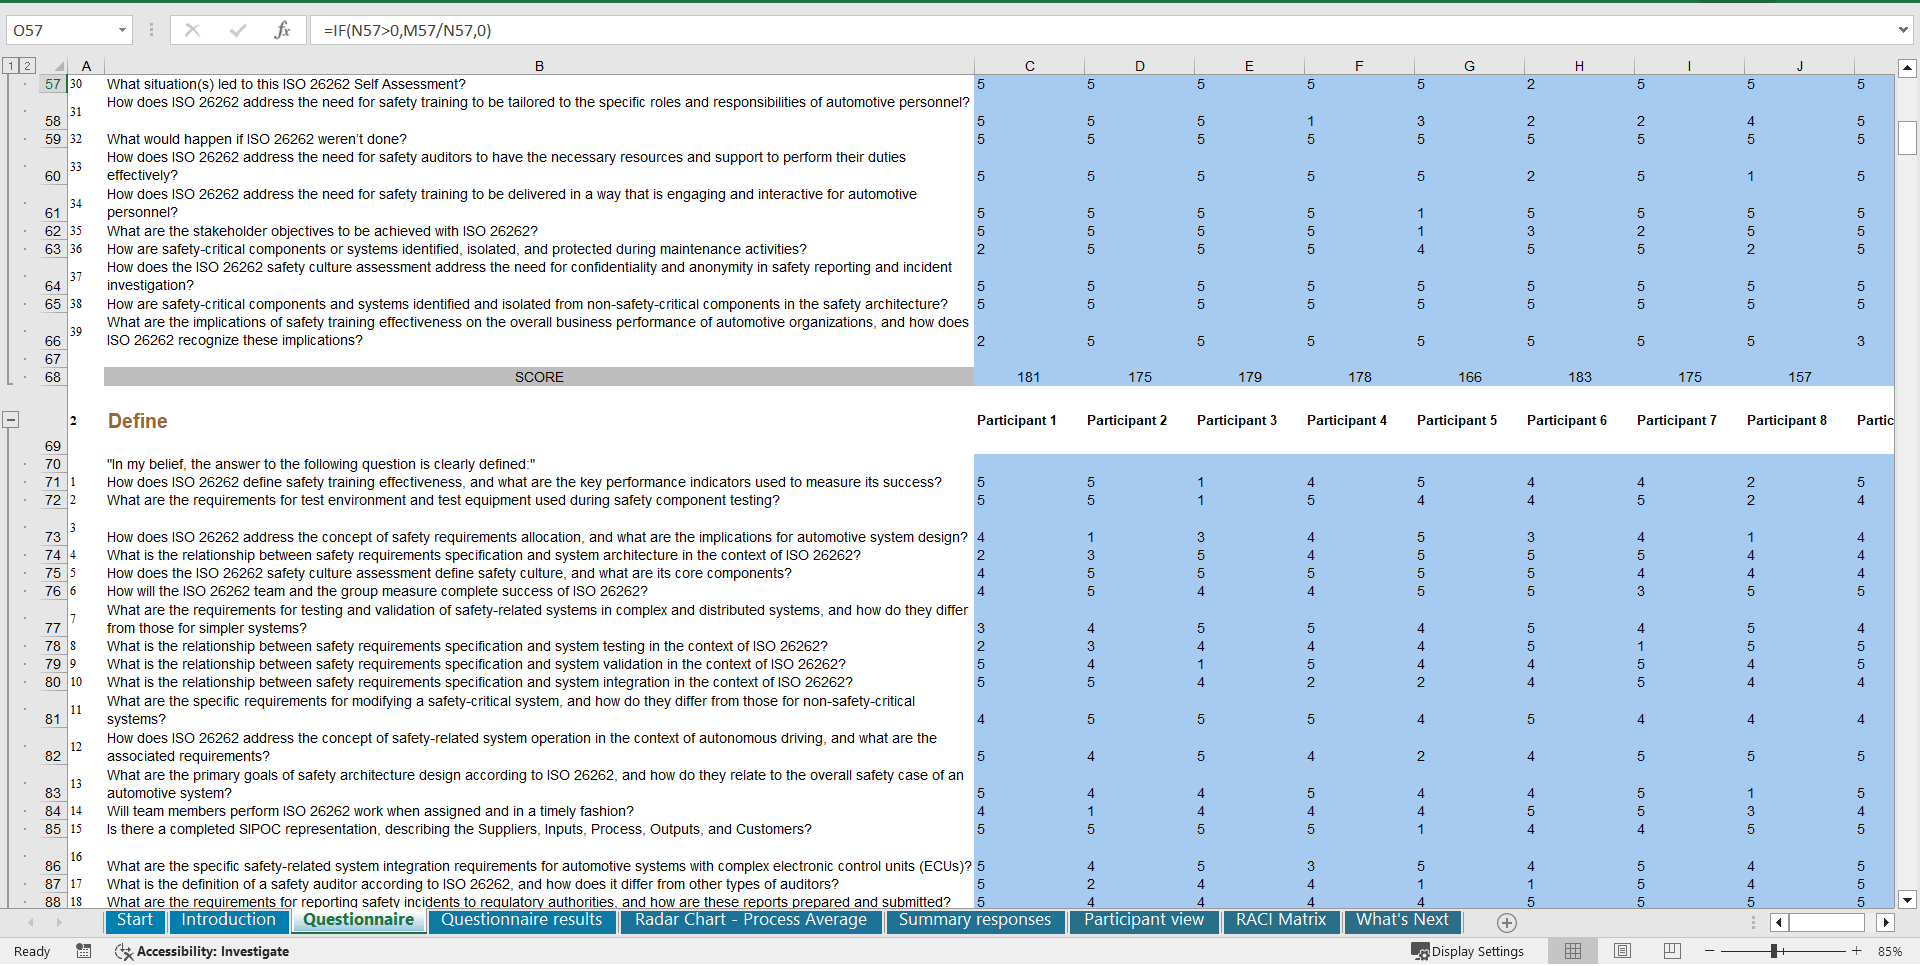
Task: Expand the formula bar with chevron
Action: click(x=1903, y=30)
